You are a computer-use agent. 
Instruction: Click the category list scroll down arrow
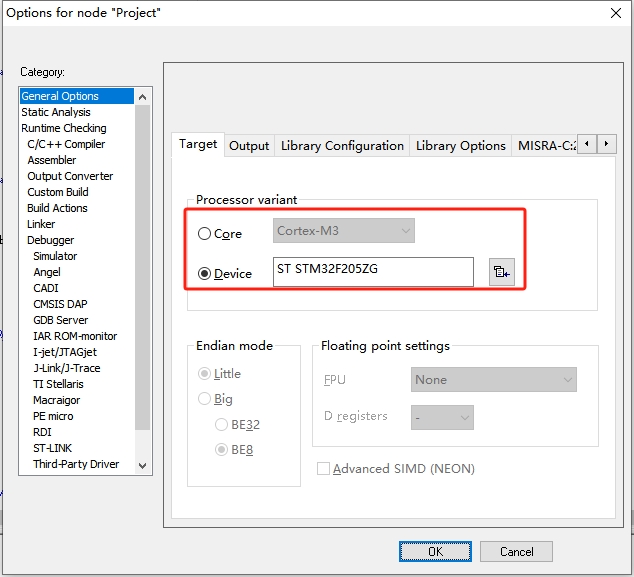142,465
